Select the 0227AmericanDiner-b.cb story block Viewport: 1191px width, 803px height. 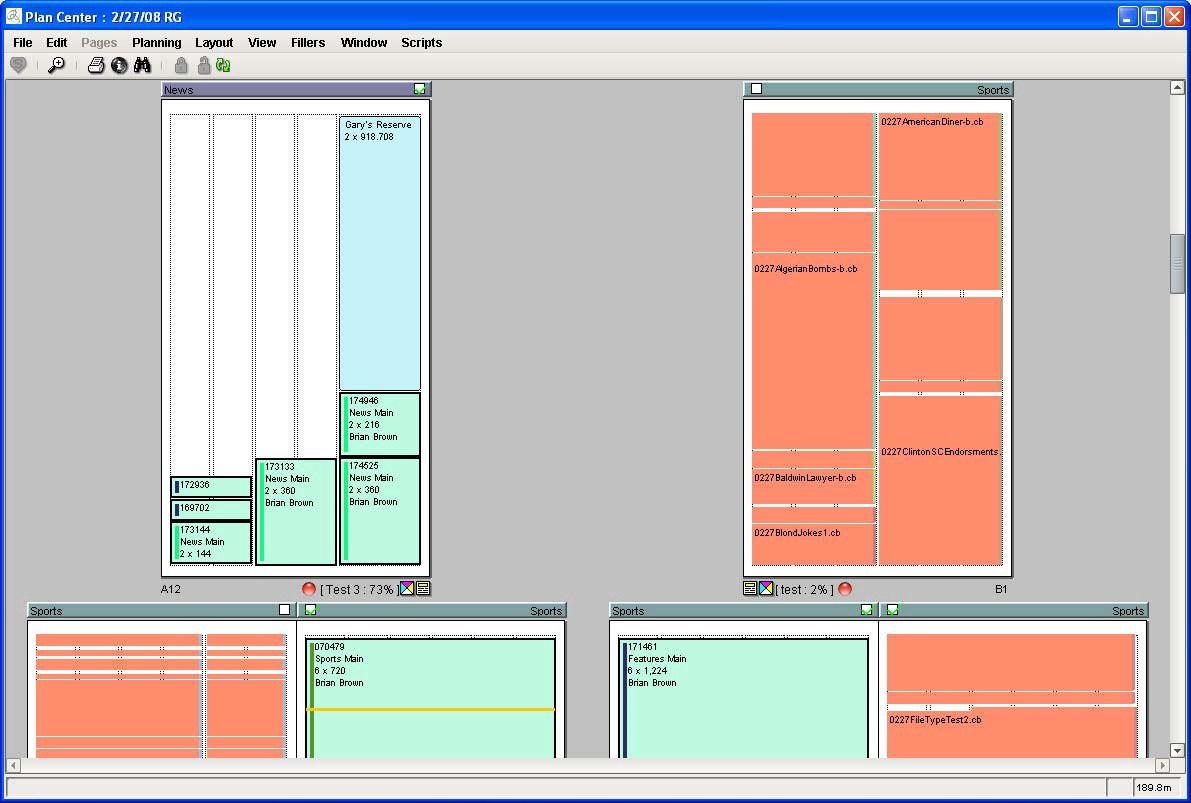pos(940,157)
